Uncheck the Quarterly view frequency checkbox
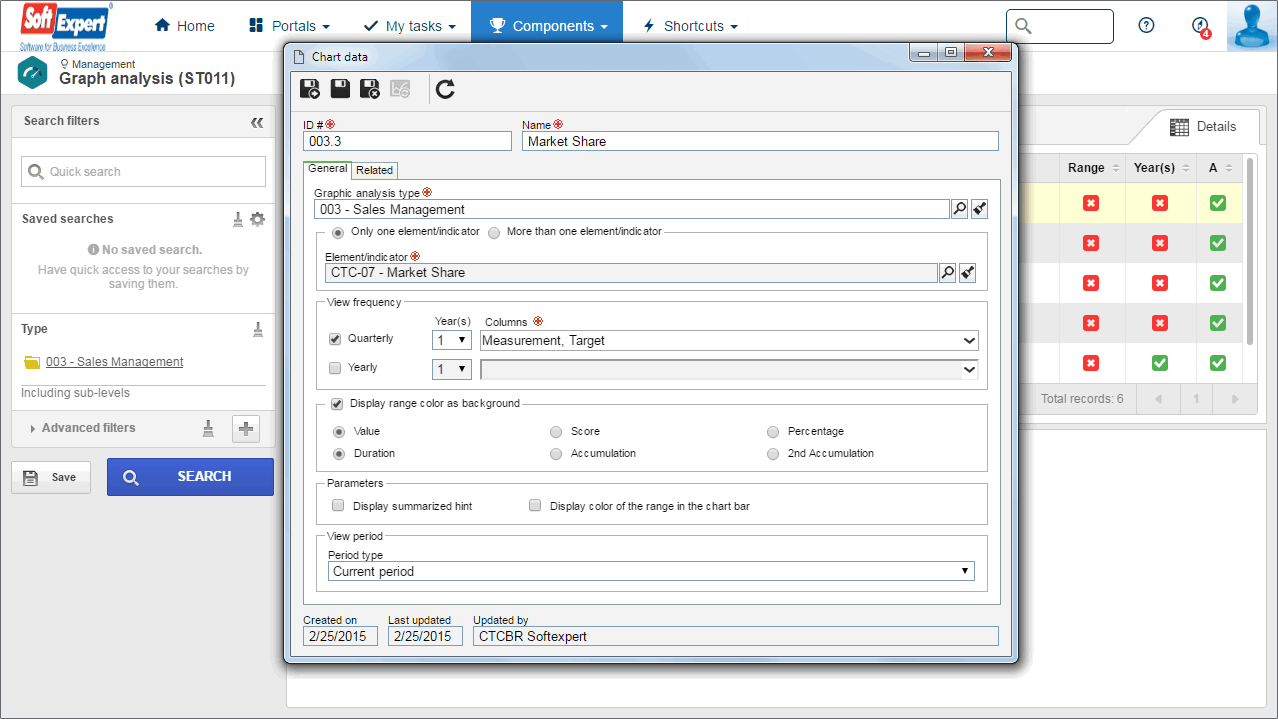 coord(335,339)
